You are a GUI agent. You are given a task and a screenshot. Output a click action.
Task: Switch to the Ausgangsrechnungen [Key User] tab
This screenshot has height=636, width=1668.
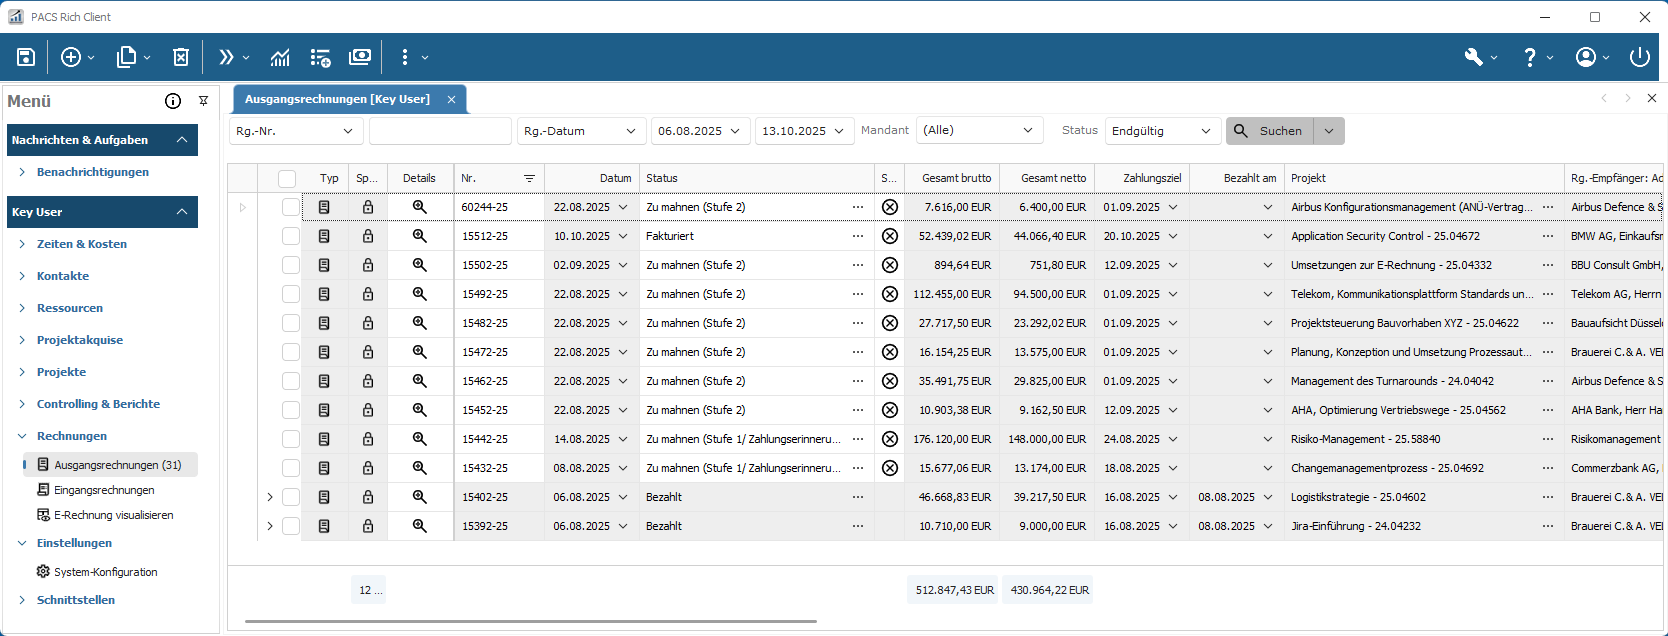[337, 99]
